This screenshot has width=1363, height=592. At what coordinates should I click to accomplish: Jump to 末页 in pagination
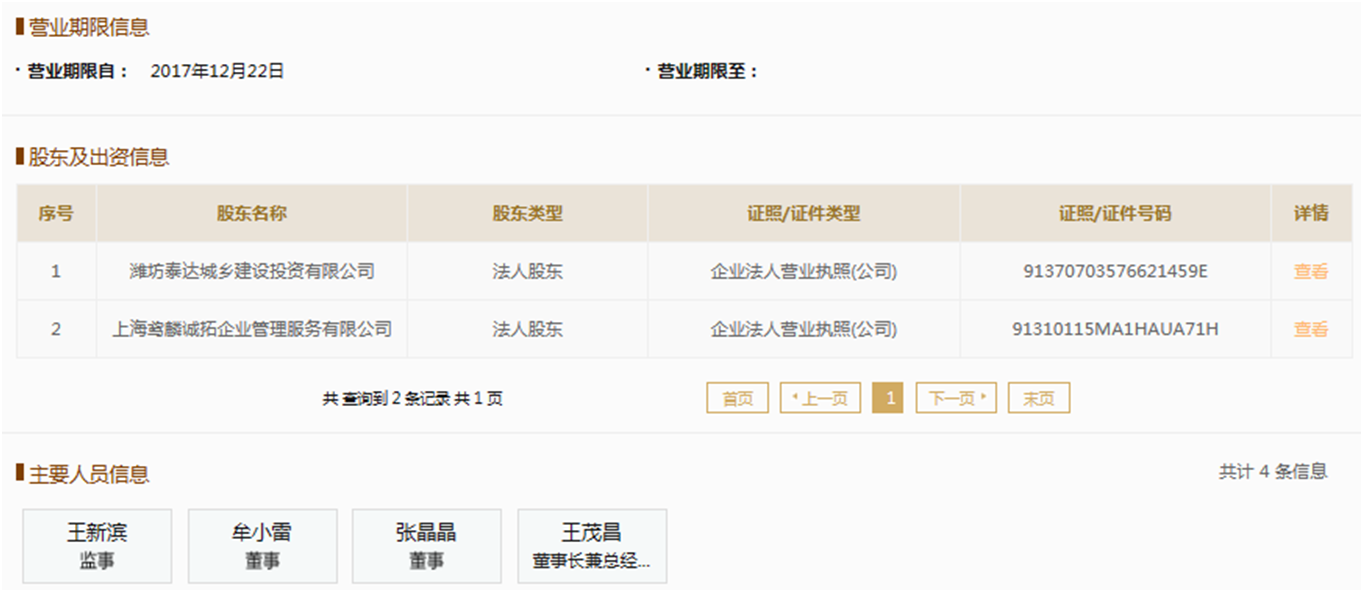tap(1038, 398)
